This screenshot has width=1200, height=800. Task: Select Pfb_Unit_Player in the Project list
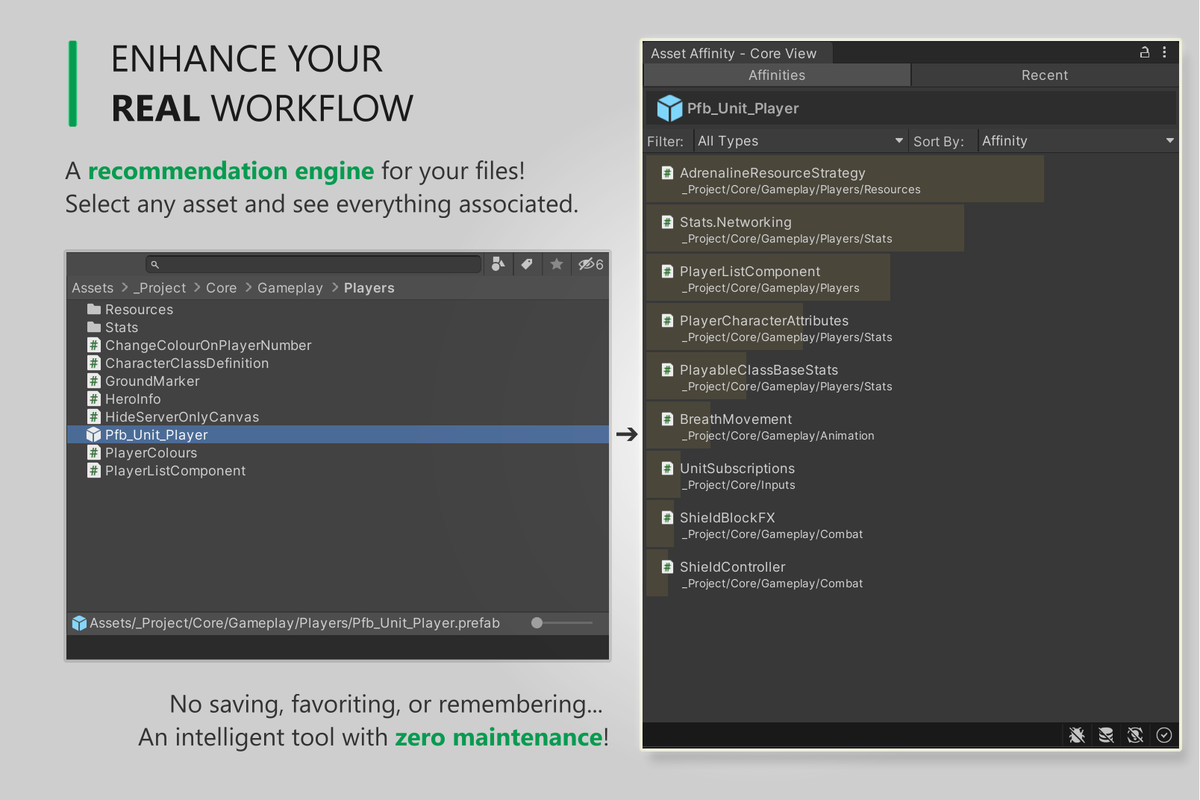tap(338, 435)
